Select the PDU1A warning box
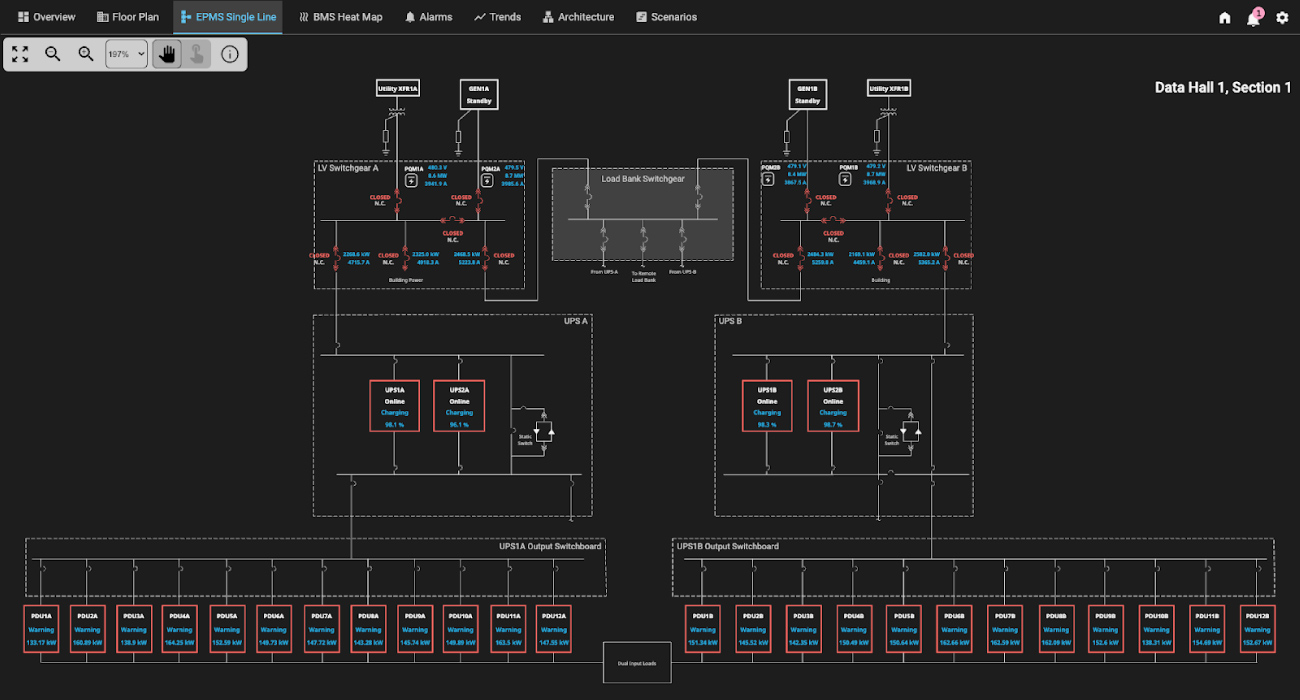The height and width of the screenshot is (700, 1300). [41, 630]
